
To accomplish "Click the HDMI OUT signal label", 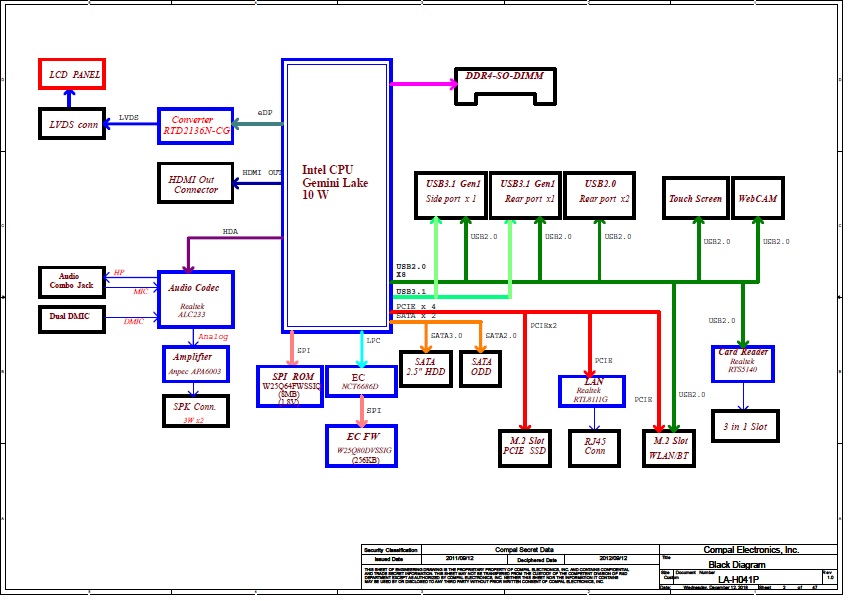I will point(262,173).
